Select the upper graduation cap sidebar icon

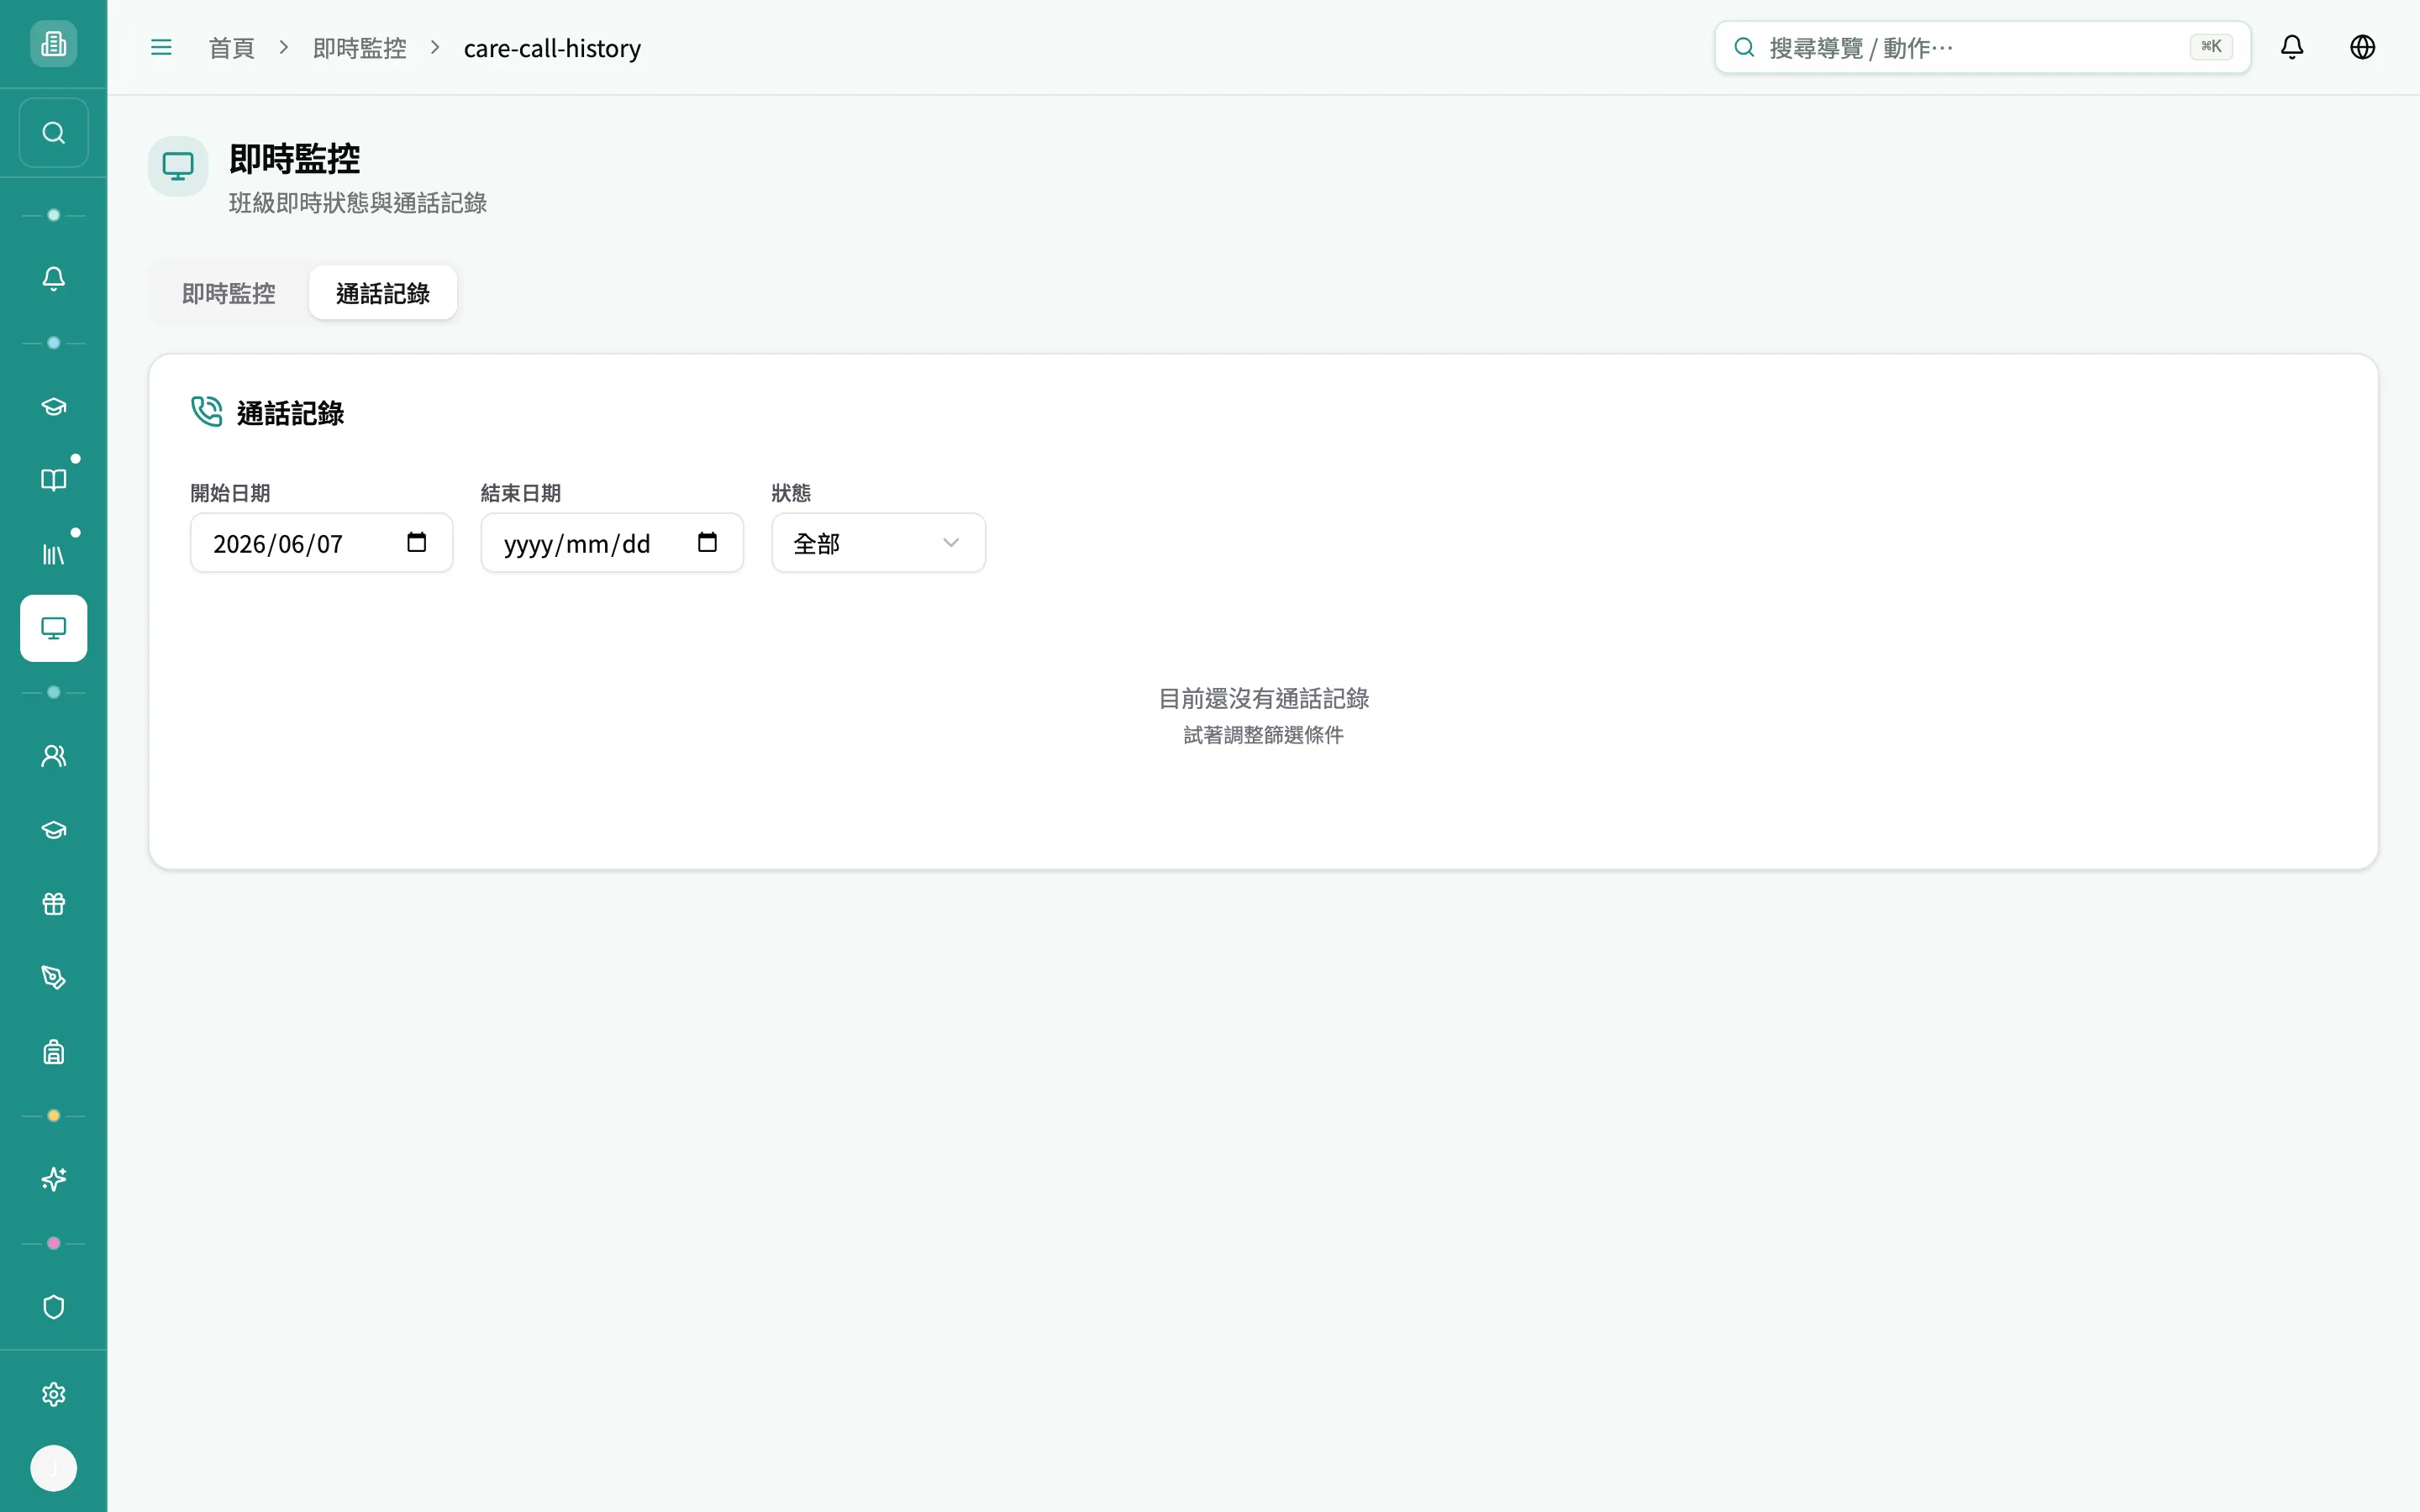pyautogui.click(x=53, y=406)
